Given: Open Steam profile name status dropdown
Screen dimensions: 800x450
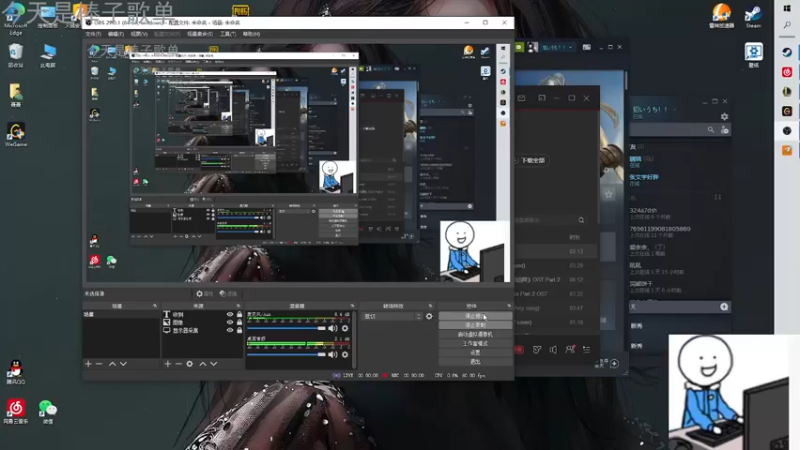Looking at the screenshot, I should tap(674, 109).
